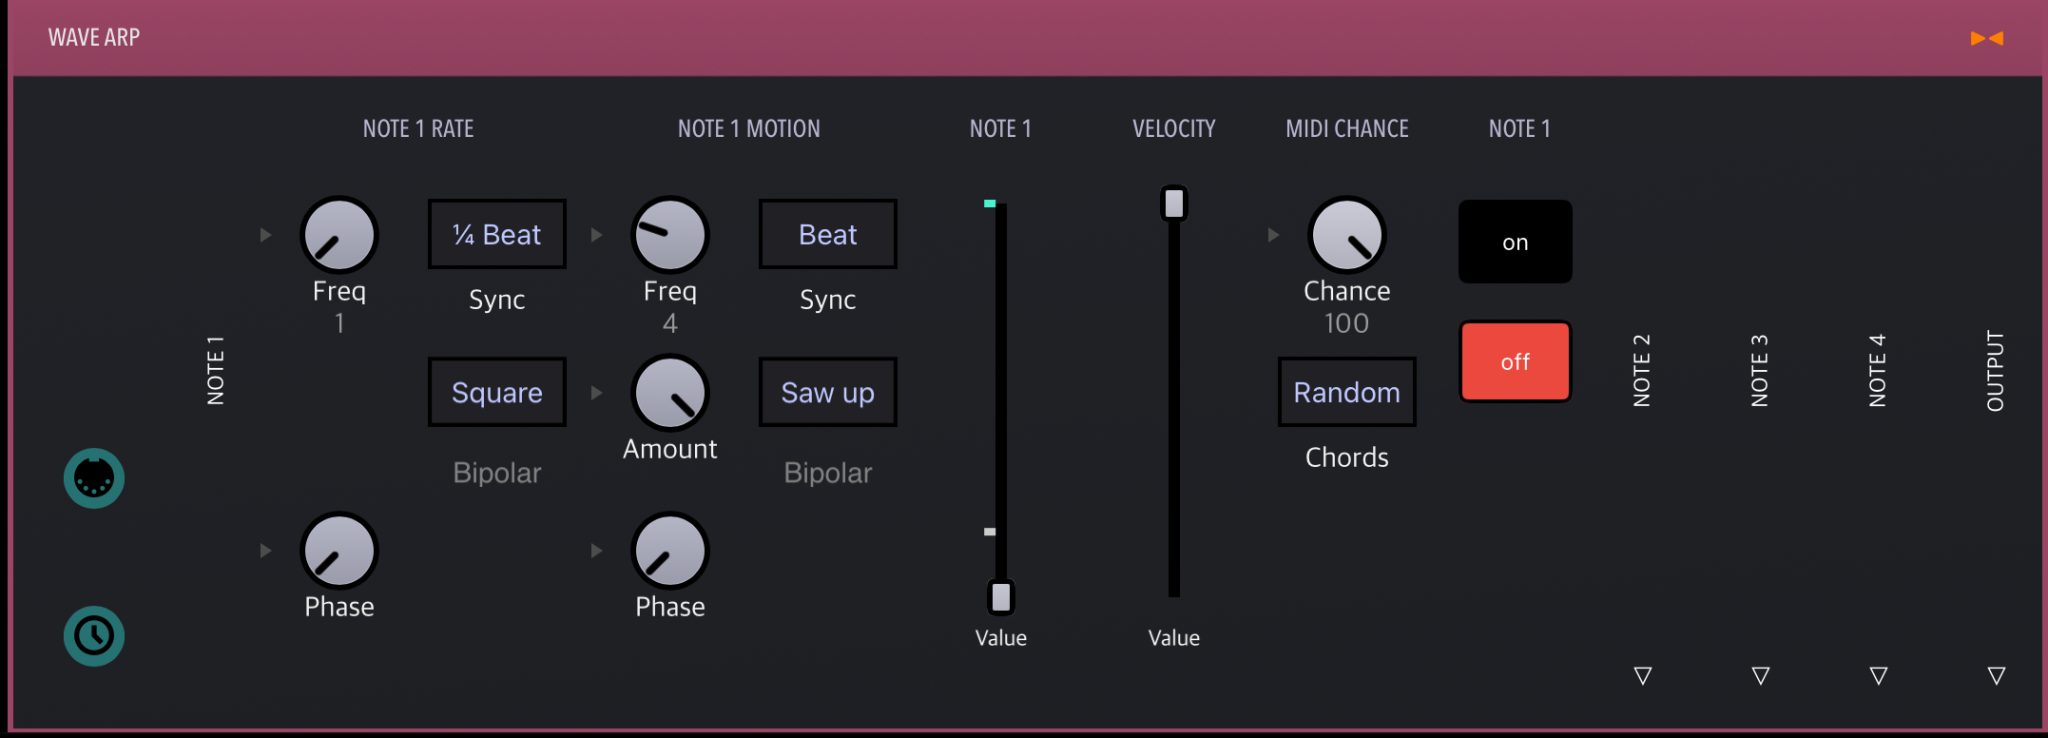2048x738 pixels.
Task: Expand the Note 4 section triangle
Action: (1878, 676)
